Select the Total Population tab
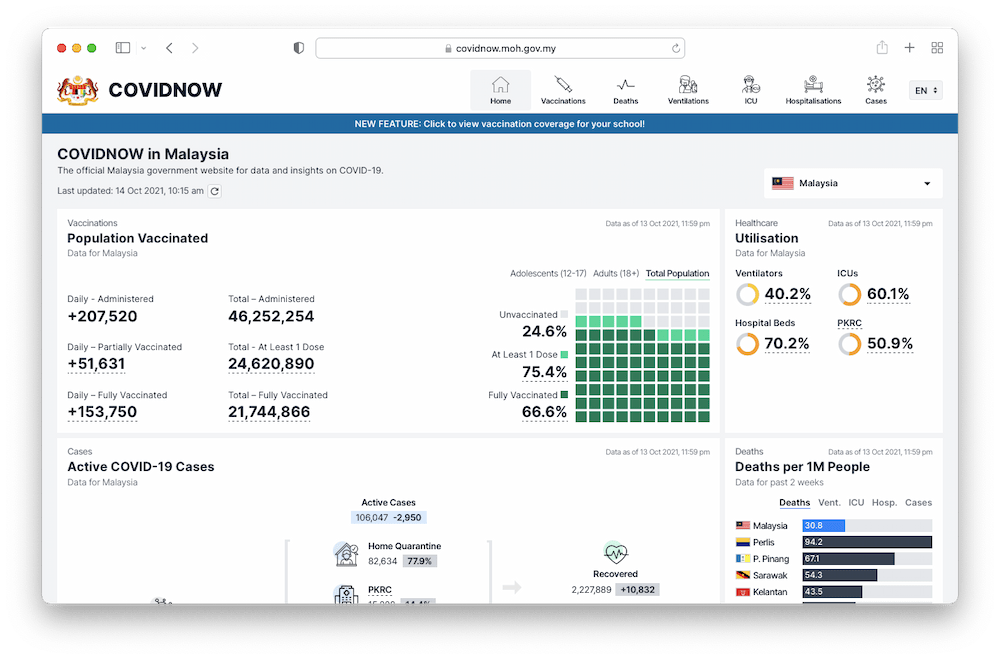 677,273
